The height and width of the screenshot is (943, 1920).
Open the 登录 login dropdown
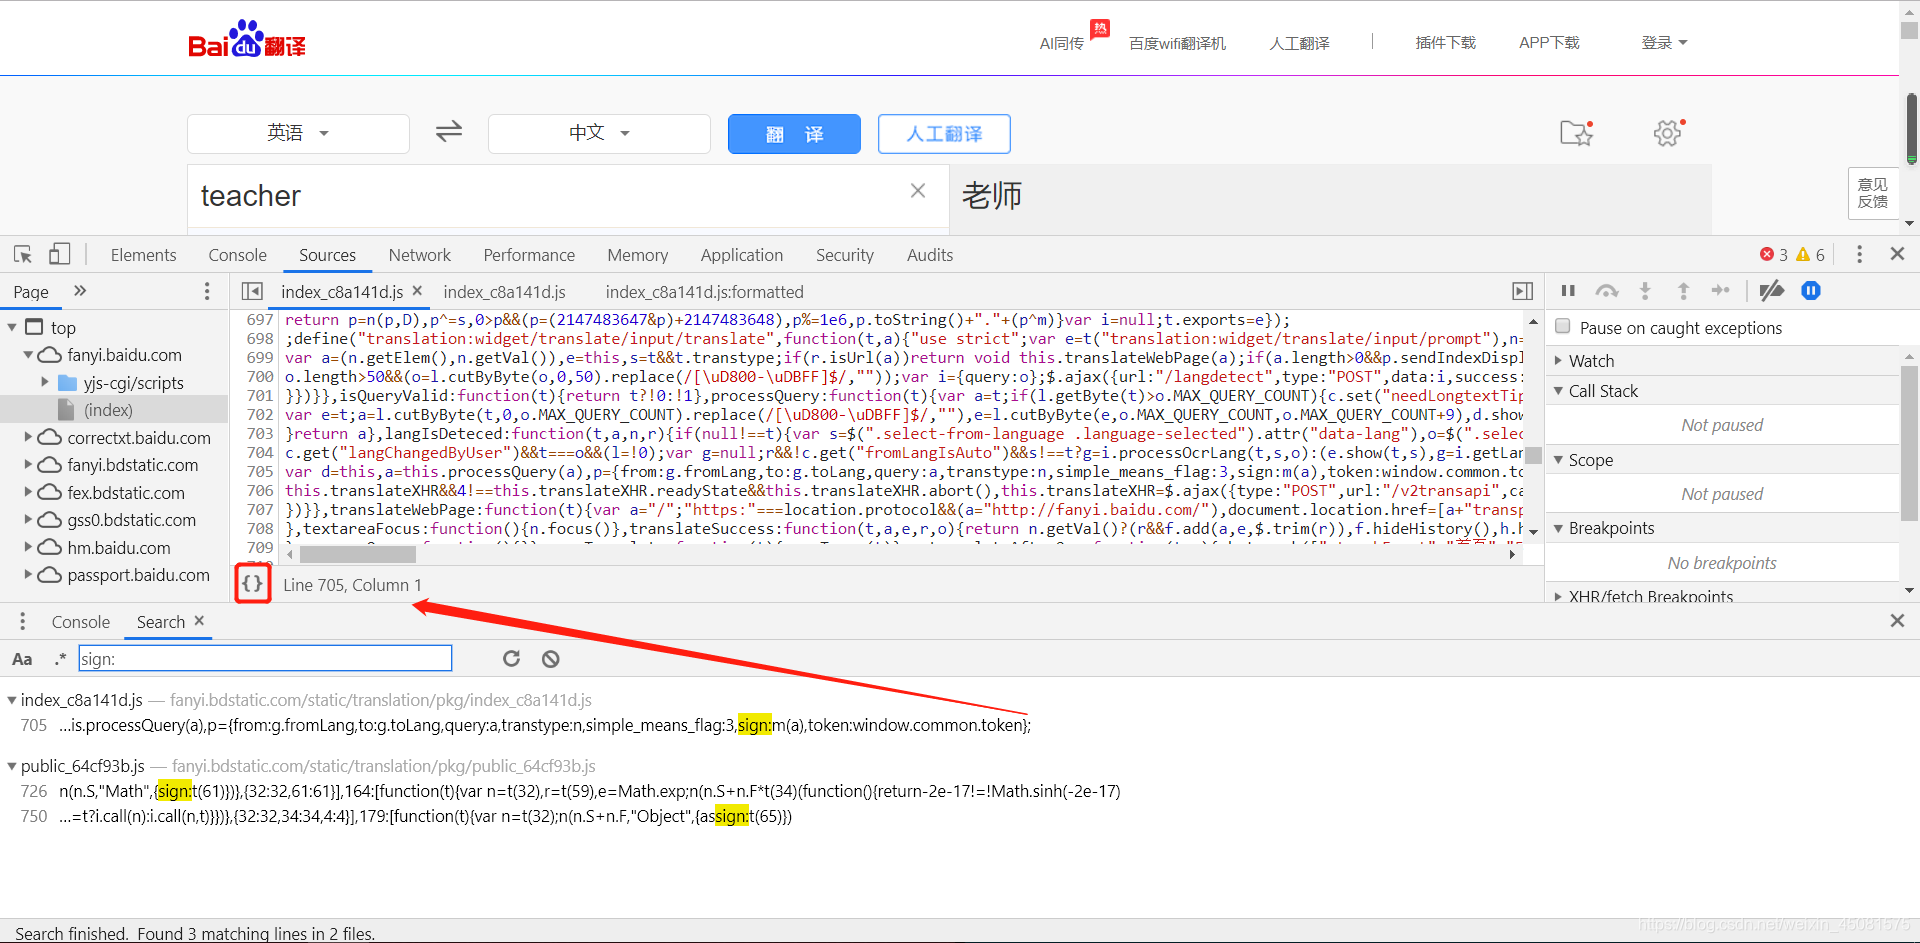point(1664,42)
